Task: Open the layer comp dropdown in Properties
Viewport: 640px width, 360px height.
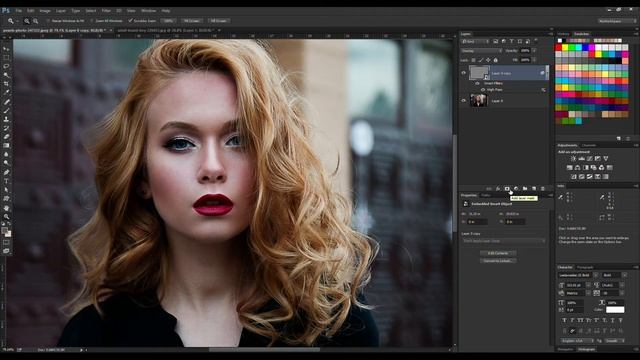Action: coord(504,241)
